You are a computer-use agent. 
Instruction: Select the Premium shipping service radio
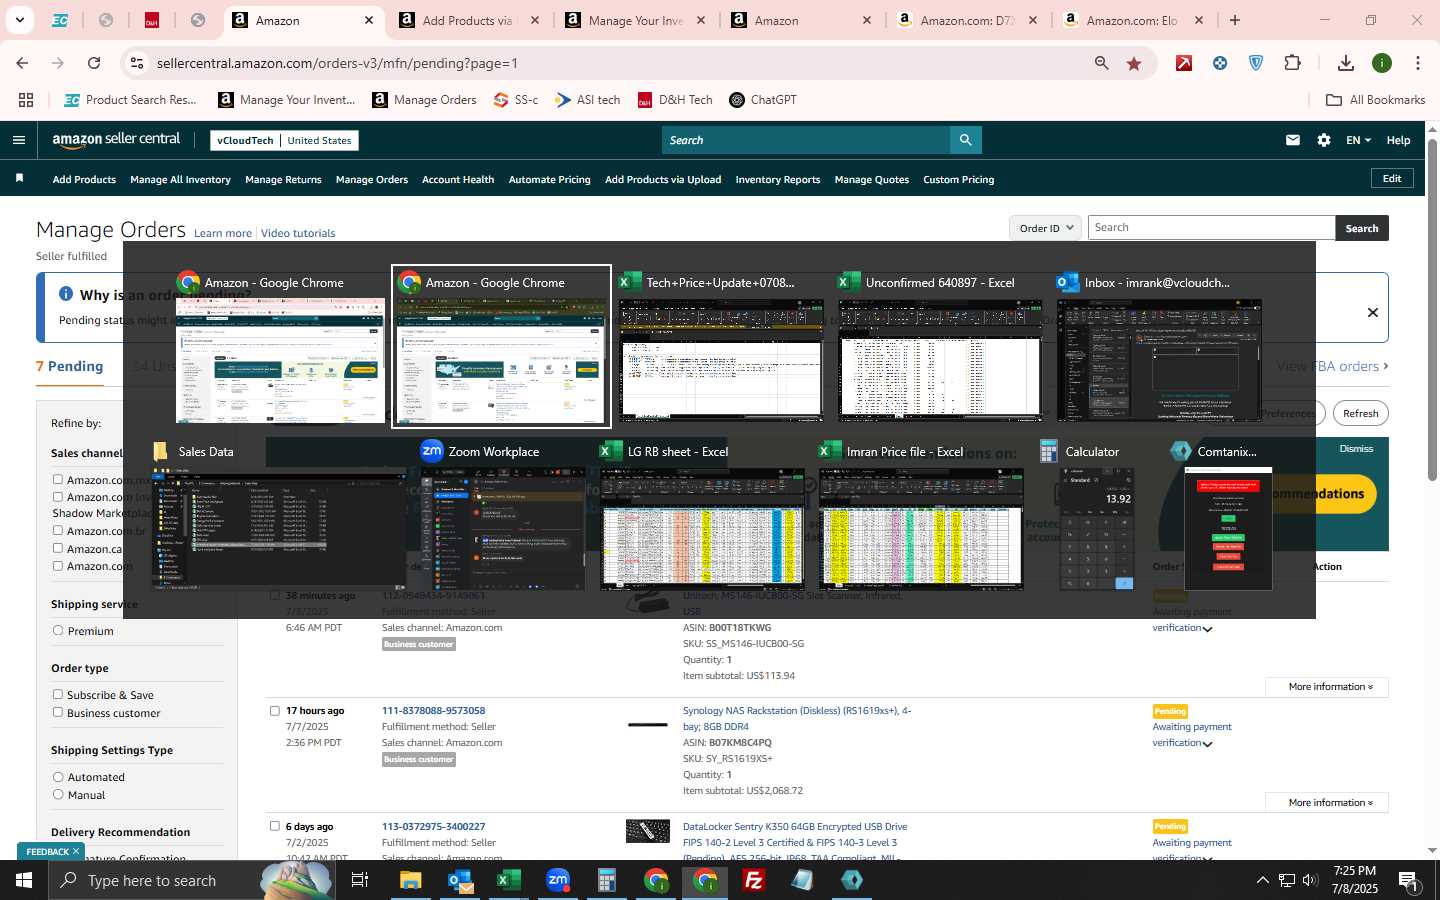(58, 630)
